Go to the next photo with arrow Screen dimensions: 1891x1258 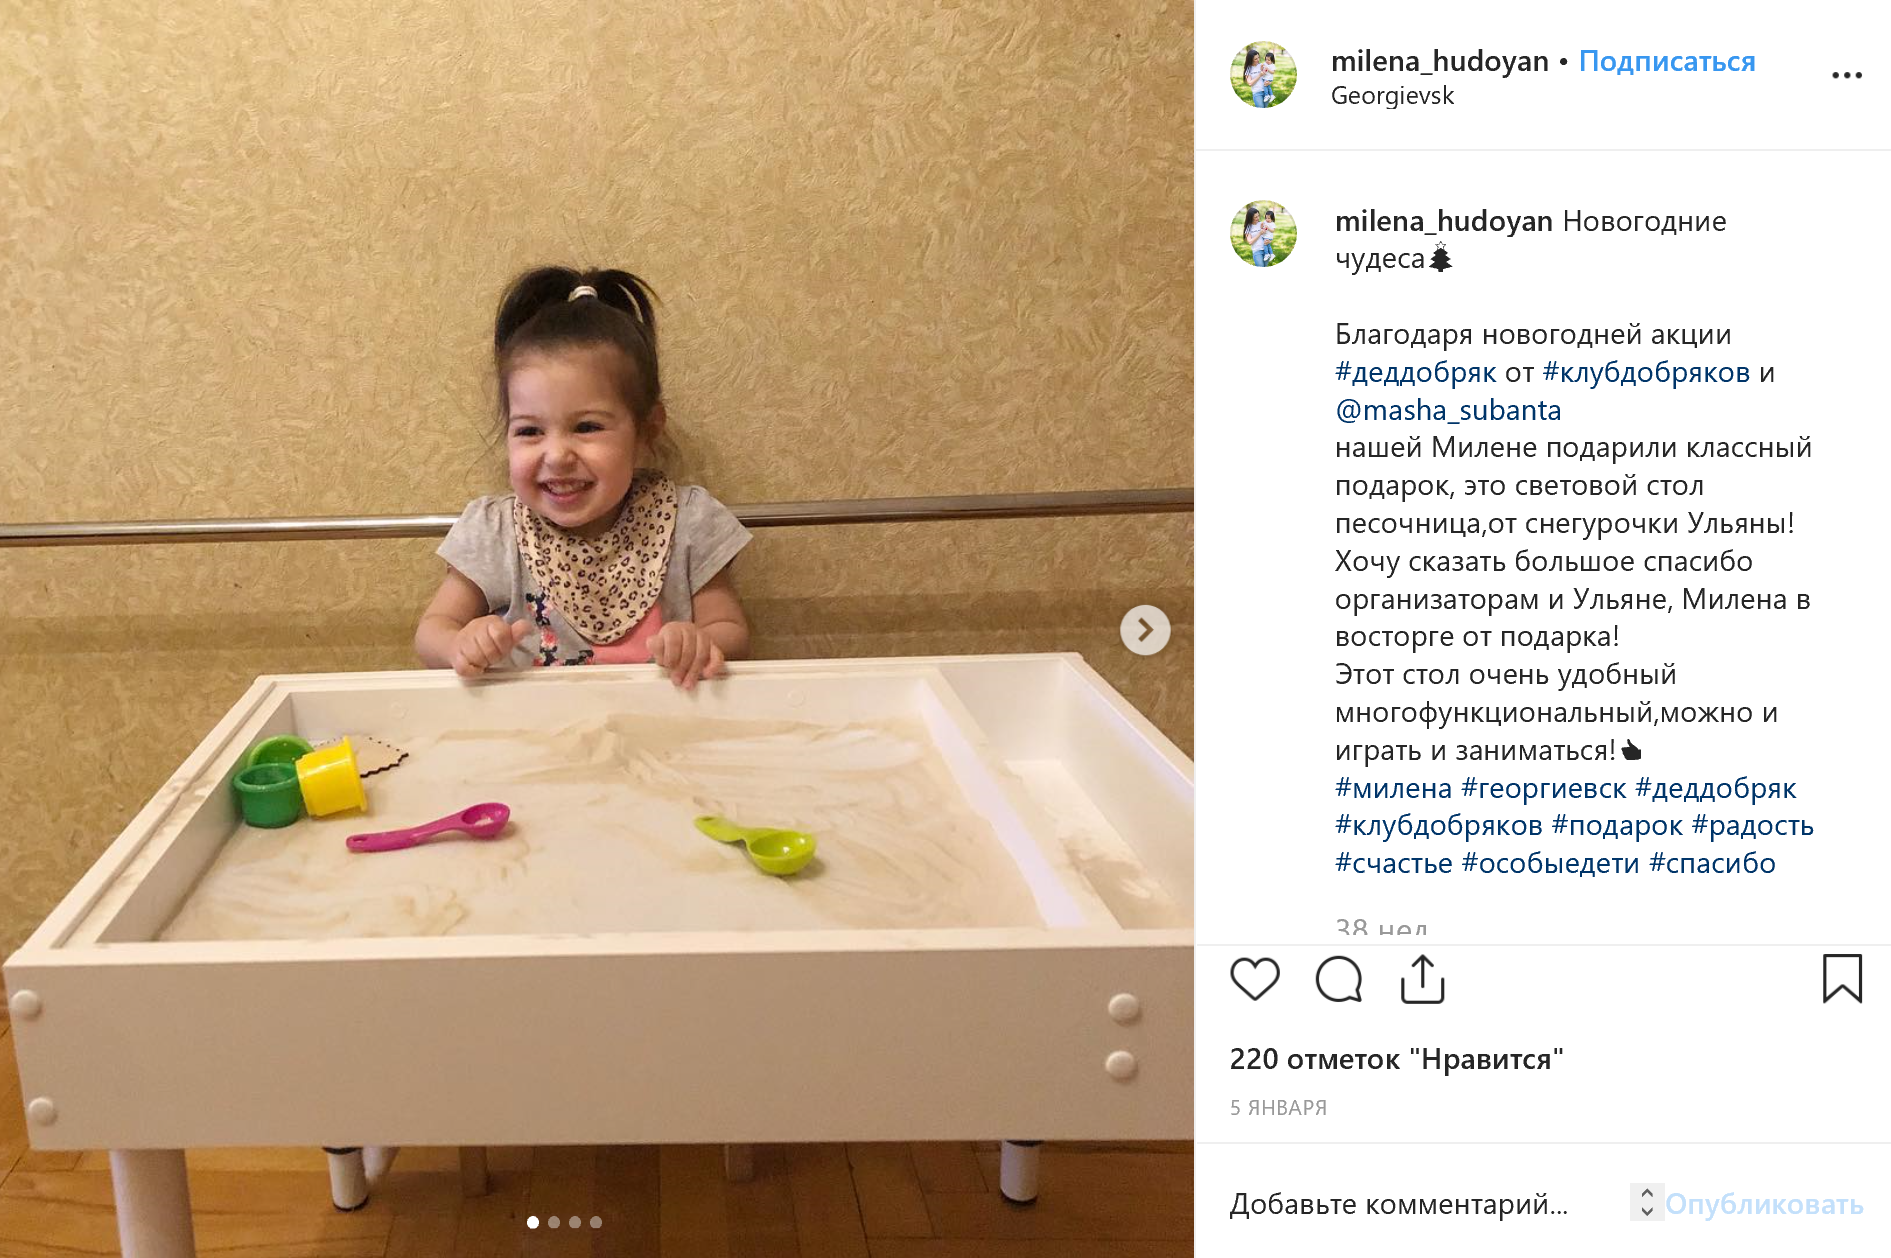[1145, 630]
